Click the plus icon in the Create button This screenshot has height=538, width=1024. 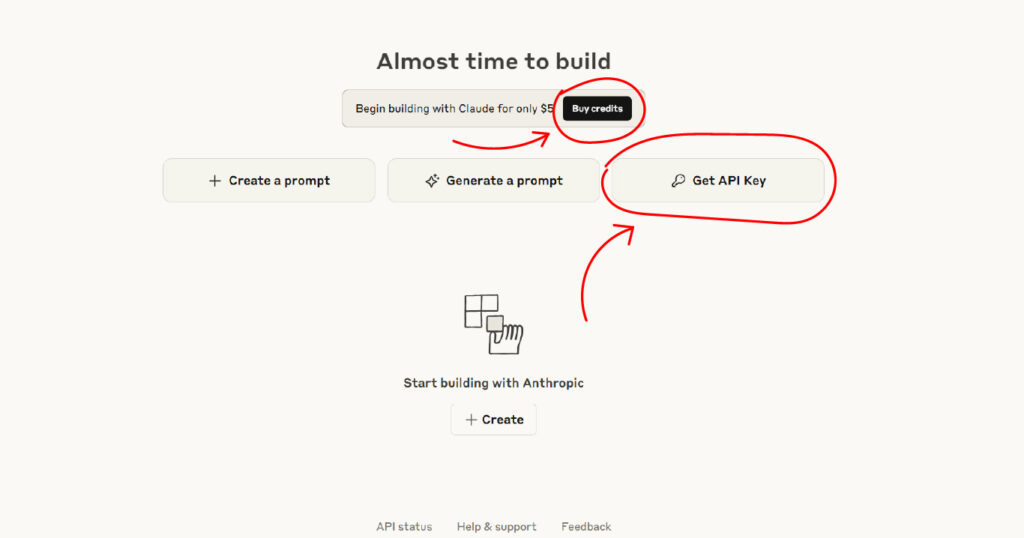[x=471, y=420]
